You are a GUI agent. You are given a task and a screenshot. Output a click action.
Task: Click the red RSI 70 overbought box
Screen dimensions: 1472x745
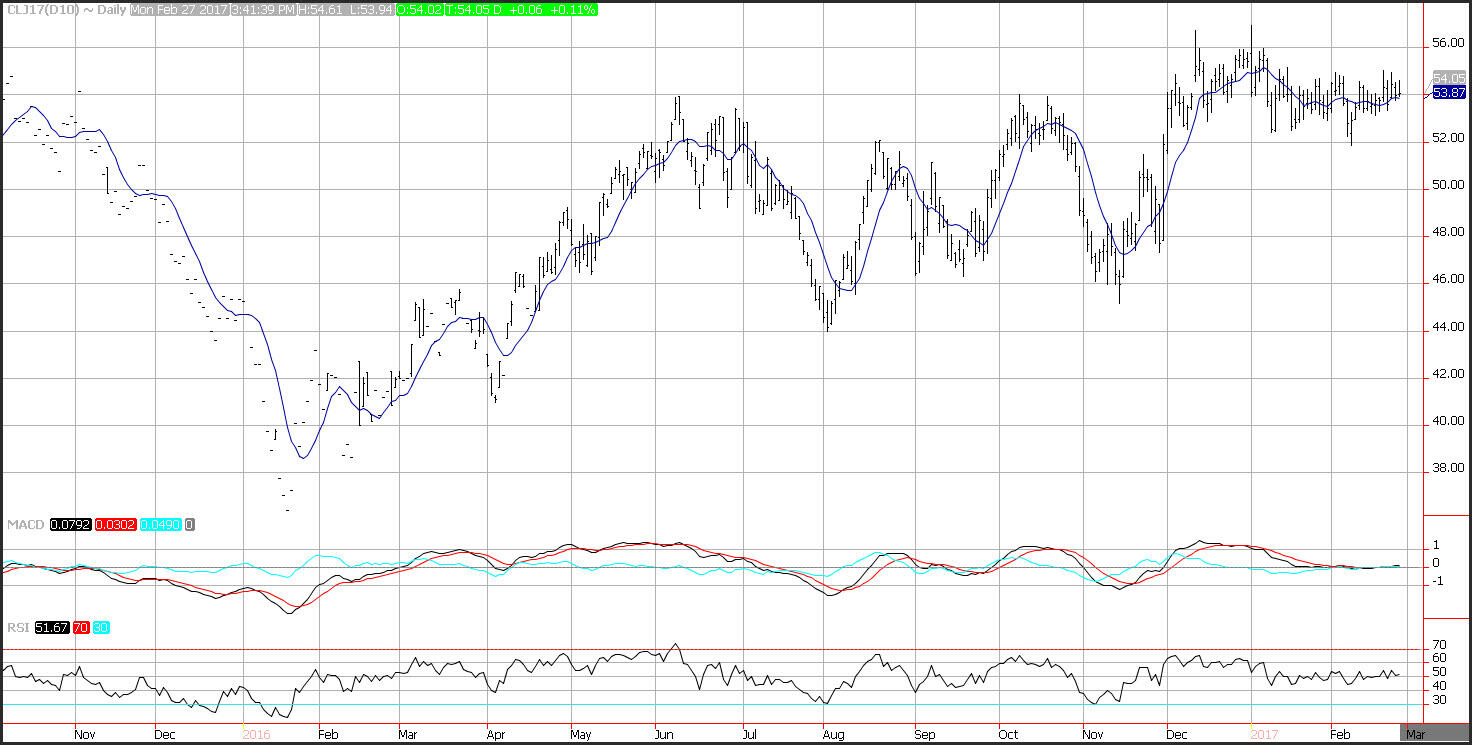81,627
